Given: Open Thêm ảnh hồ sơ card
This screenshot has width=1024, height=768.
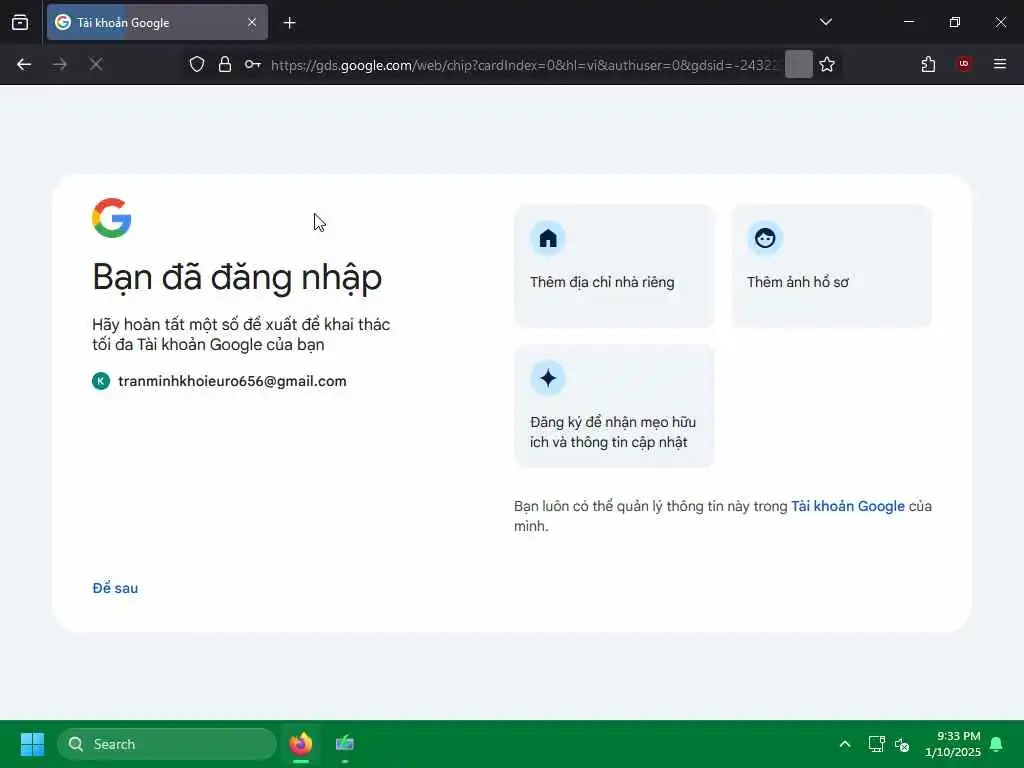Looking at the screenshot, I should coord(831,266).
